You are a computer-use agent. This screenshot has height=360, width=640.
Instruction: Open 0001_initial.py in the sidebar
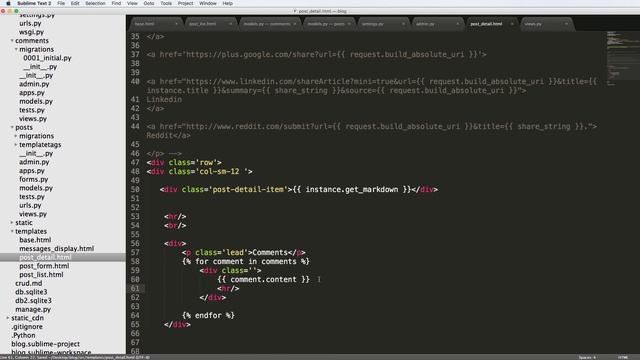47,58
